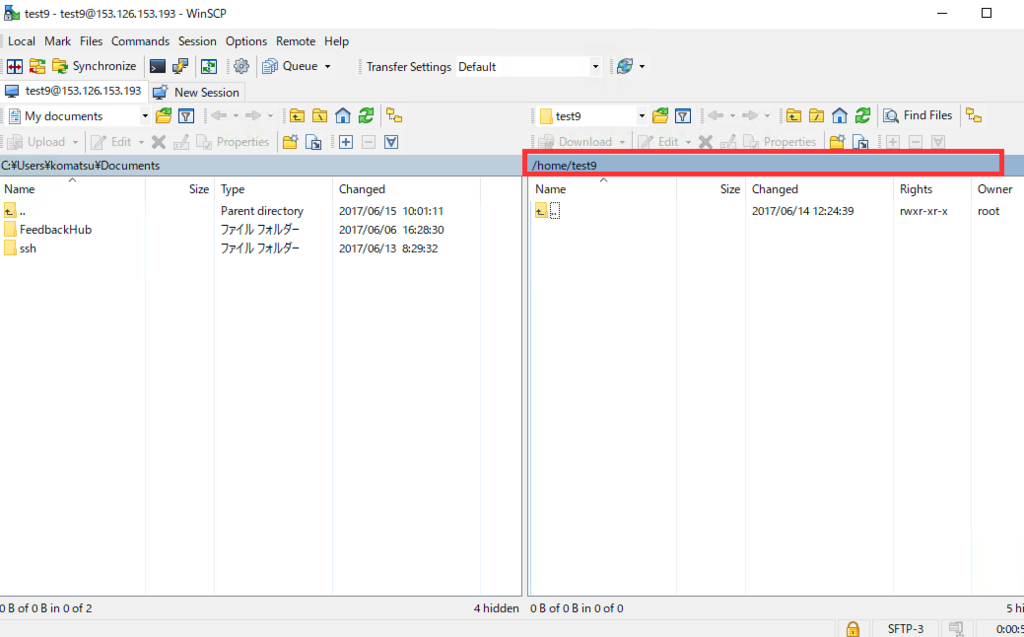1024x637 pixels.
Task: Sort remote panel by Changed column header
Action: (x=819, y=189)
